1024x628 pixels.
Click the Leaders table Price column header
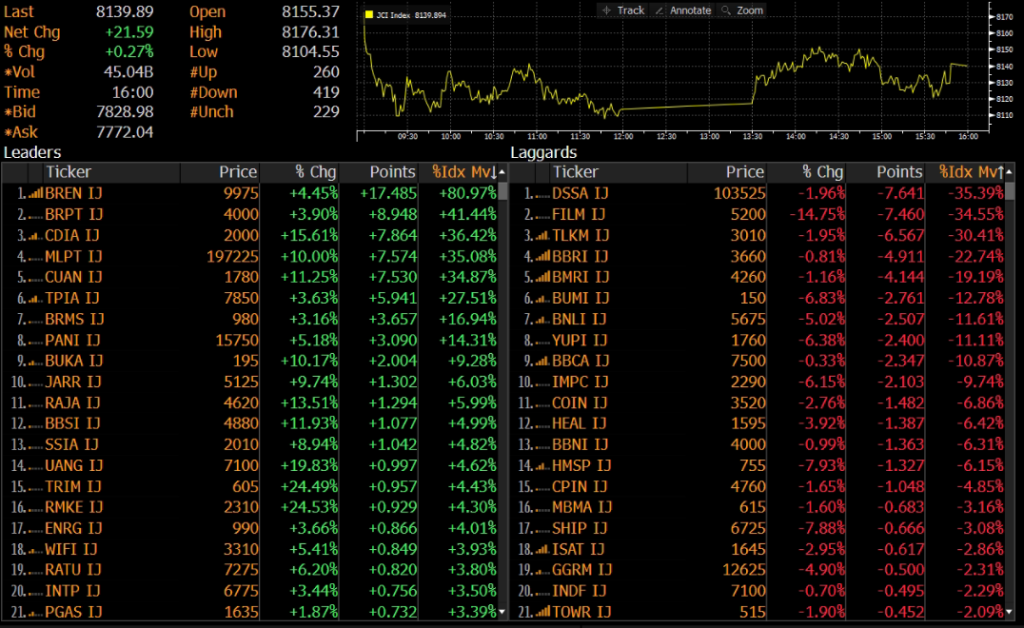coord(237,172)
